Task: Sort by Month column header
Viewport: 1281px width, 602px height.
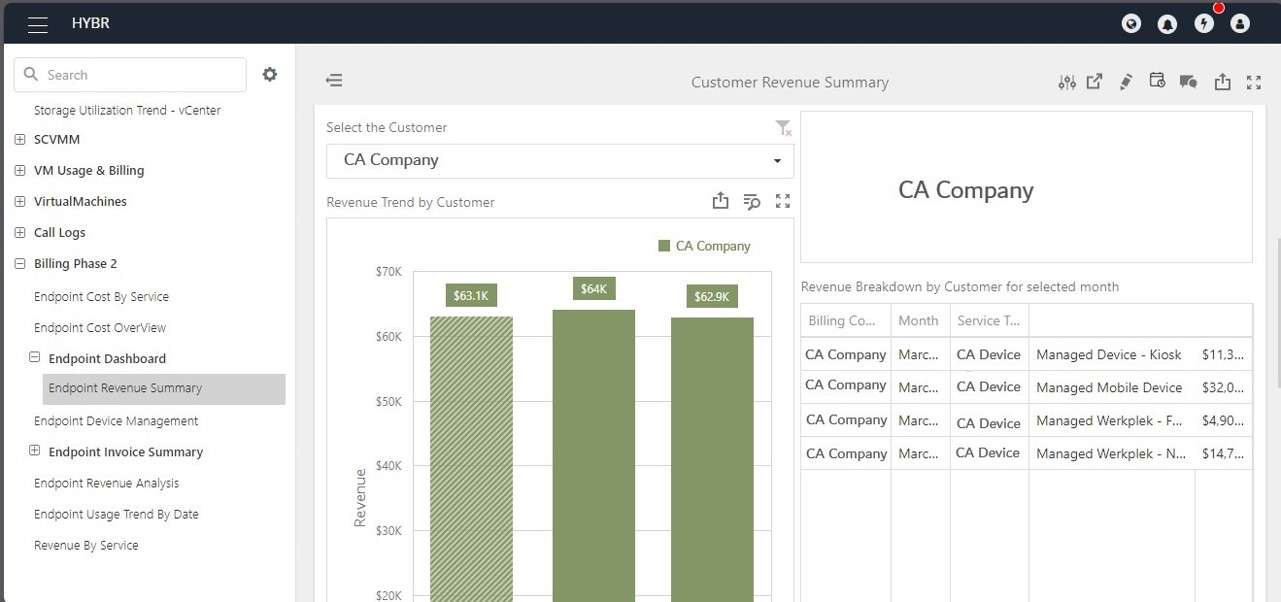Action: [920, 321]
